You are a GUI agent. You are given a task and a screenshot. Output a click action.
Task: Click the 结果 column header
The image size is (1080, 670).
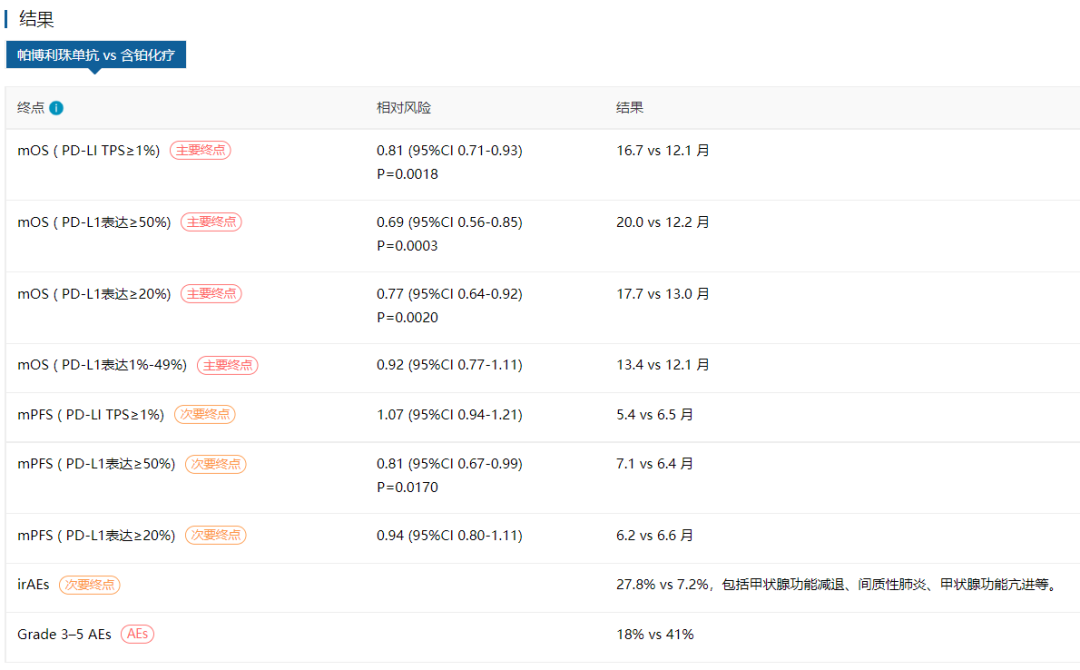click(x=630, y=108)
